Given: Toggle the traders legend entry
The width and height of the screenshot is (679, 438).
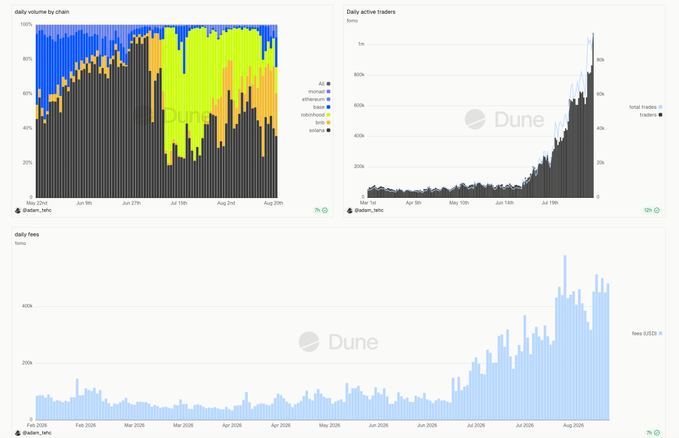Looking at the screenshot, I should [651, 115].
